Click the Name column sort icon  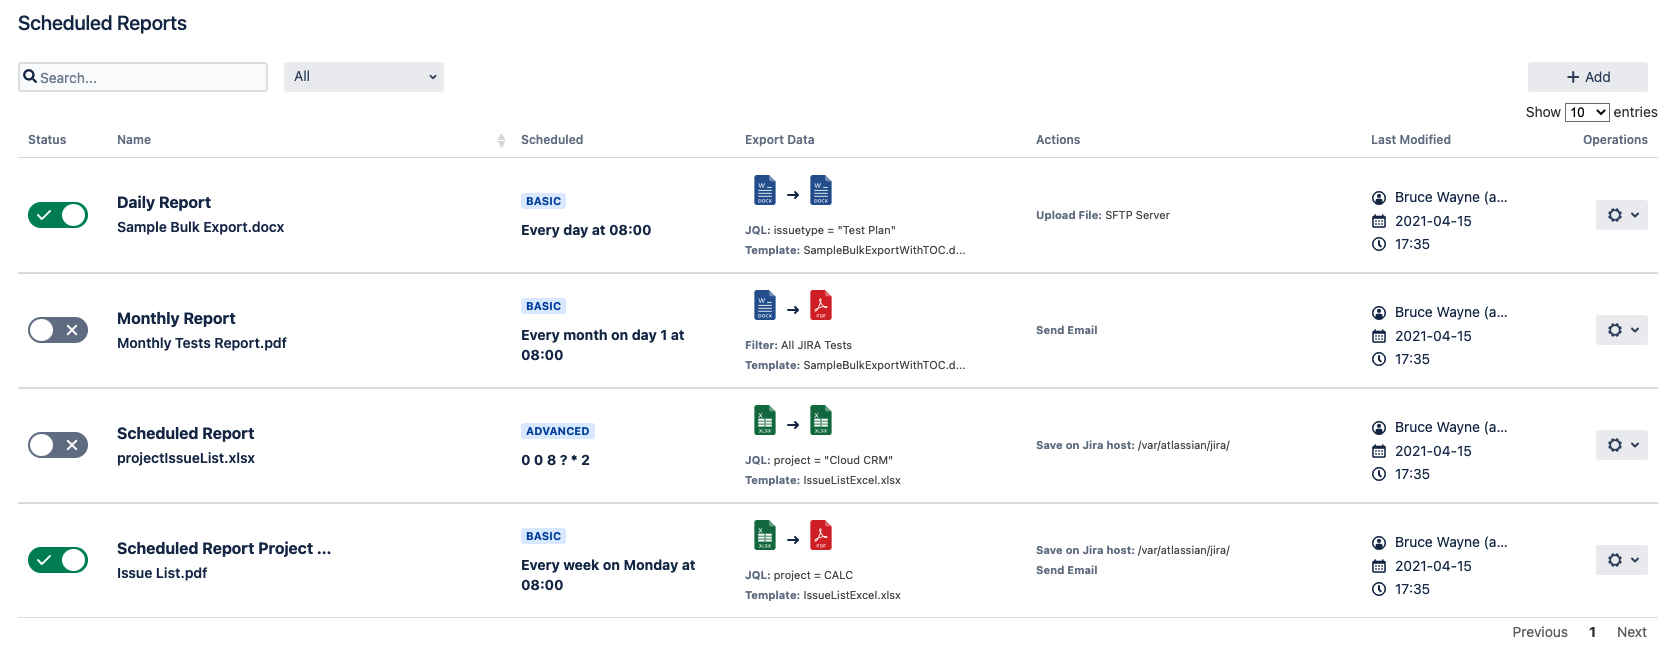(501, 141)
